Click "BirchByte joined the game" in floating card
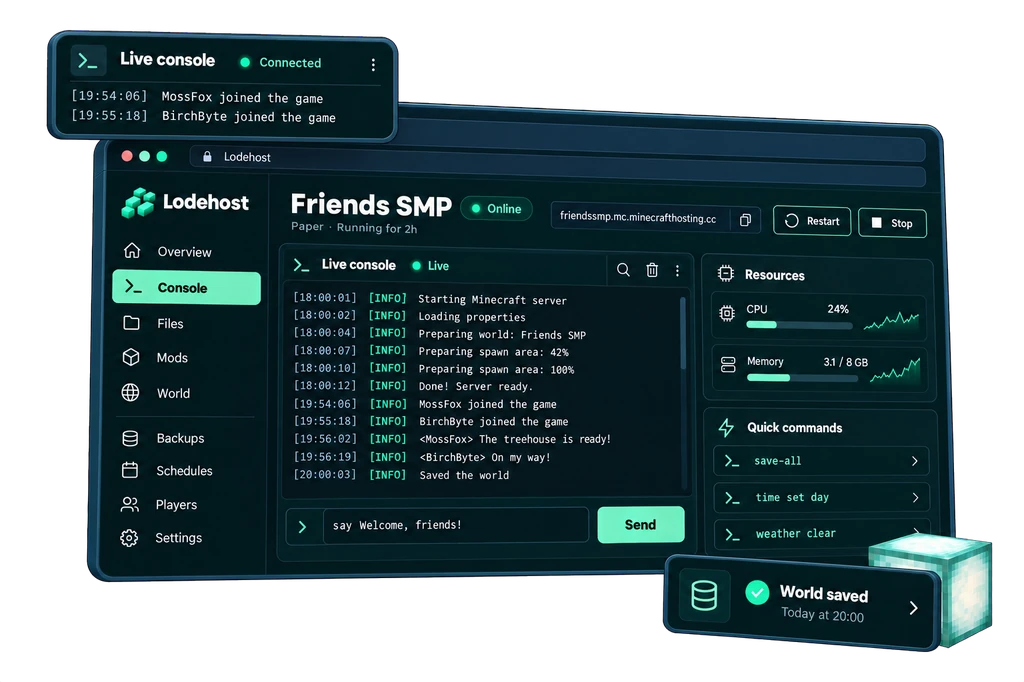The height and width of the screenshot is (682, 1024). 249,117
